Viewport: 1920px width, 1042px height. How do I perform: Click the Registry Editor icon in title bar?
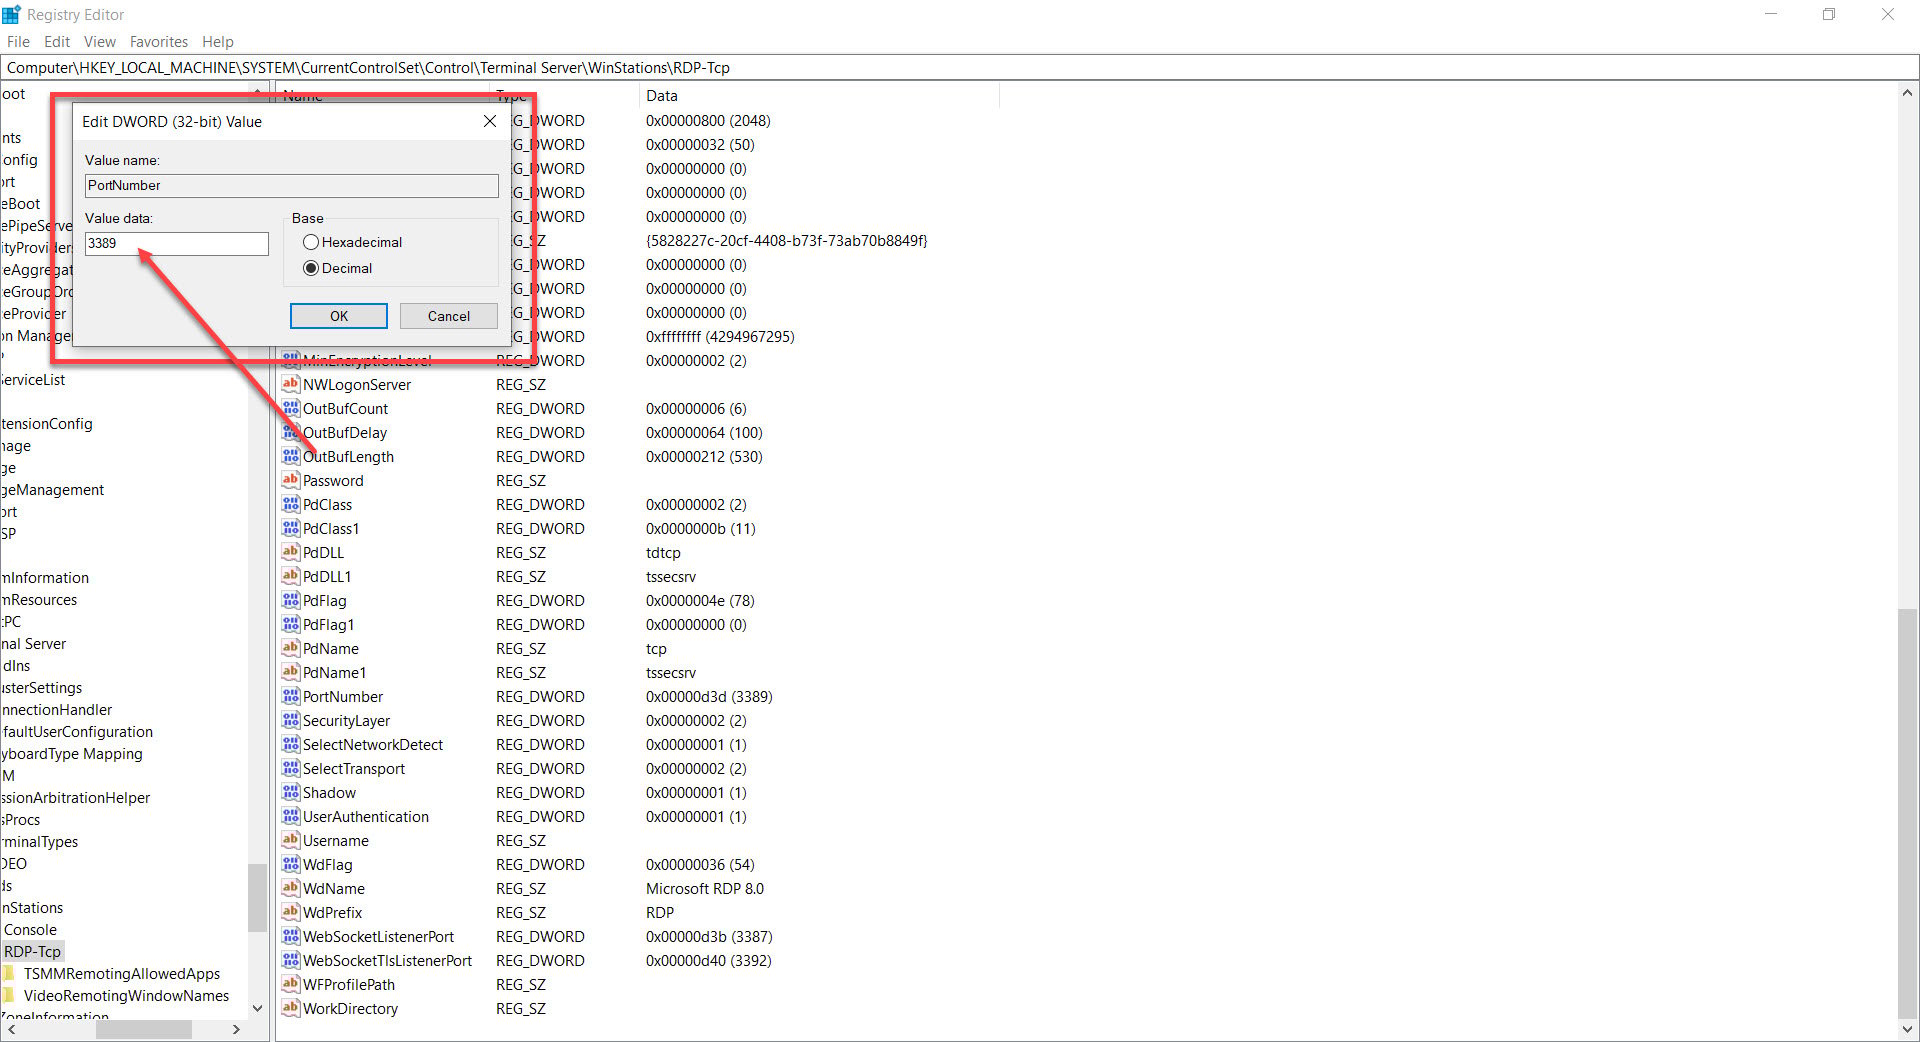[10, 14]
